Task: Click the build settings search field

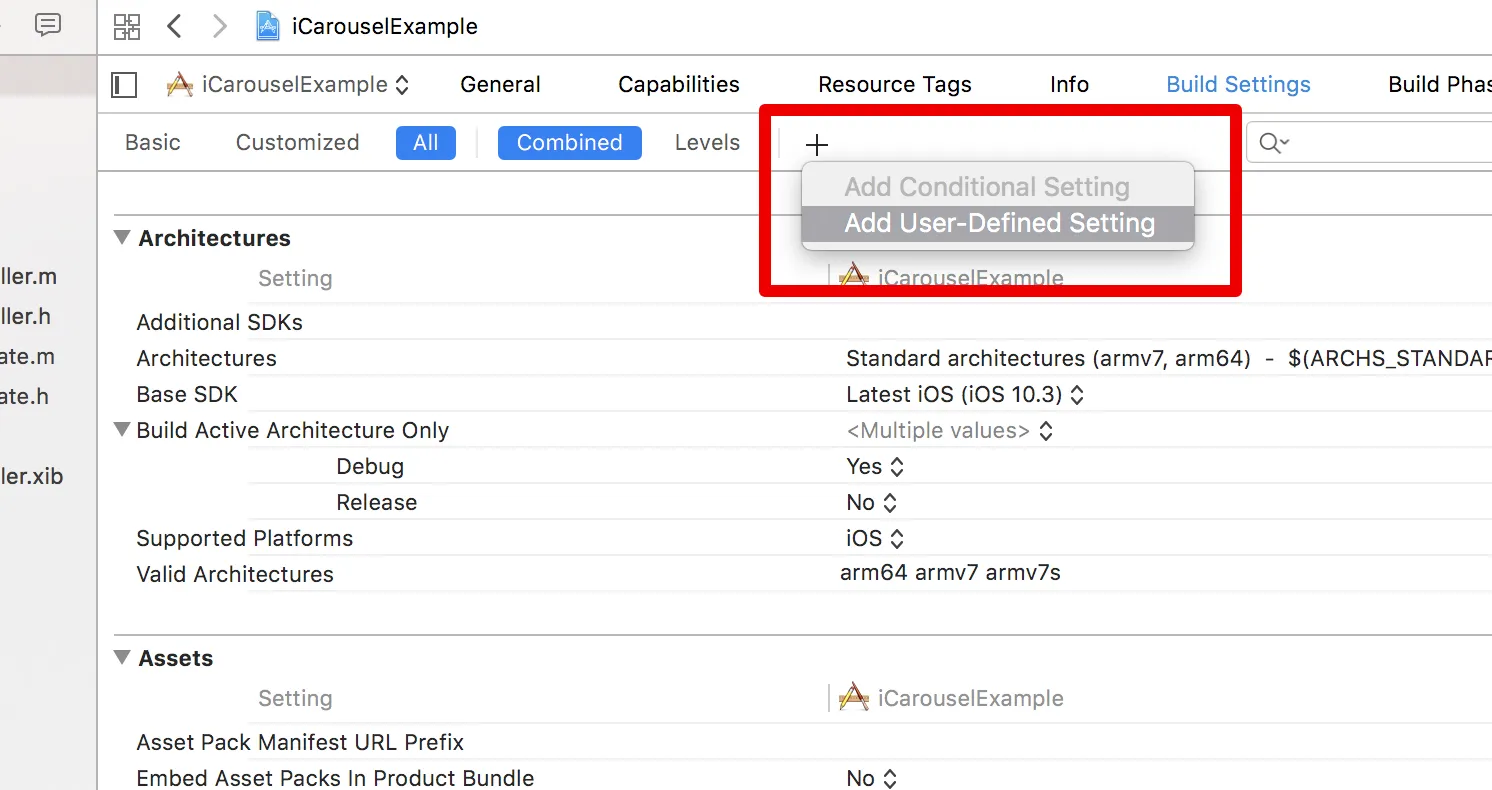Action: click(1390, 143)
